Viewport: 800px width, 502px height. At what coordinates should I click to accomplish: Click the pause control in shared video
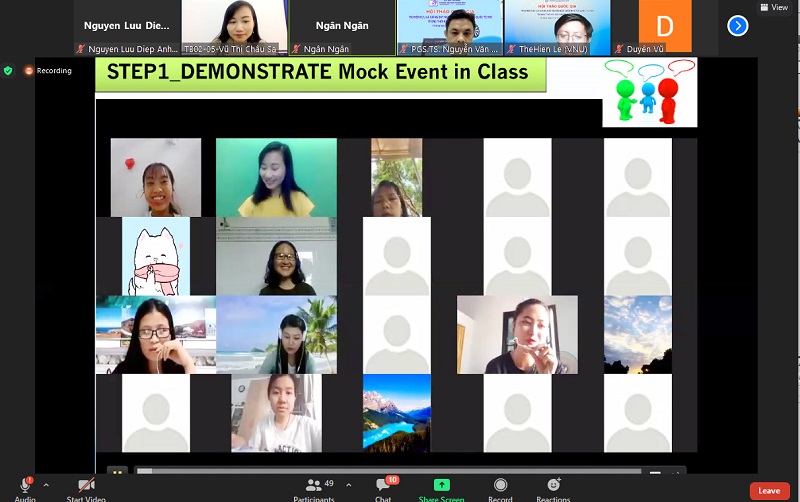pos(118,471)
